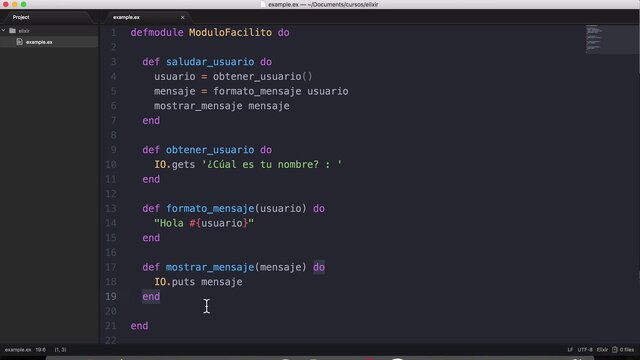640x360 pixels.
Task: Click the defmodule keyword on line 1
Action: [157, 32]
